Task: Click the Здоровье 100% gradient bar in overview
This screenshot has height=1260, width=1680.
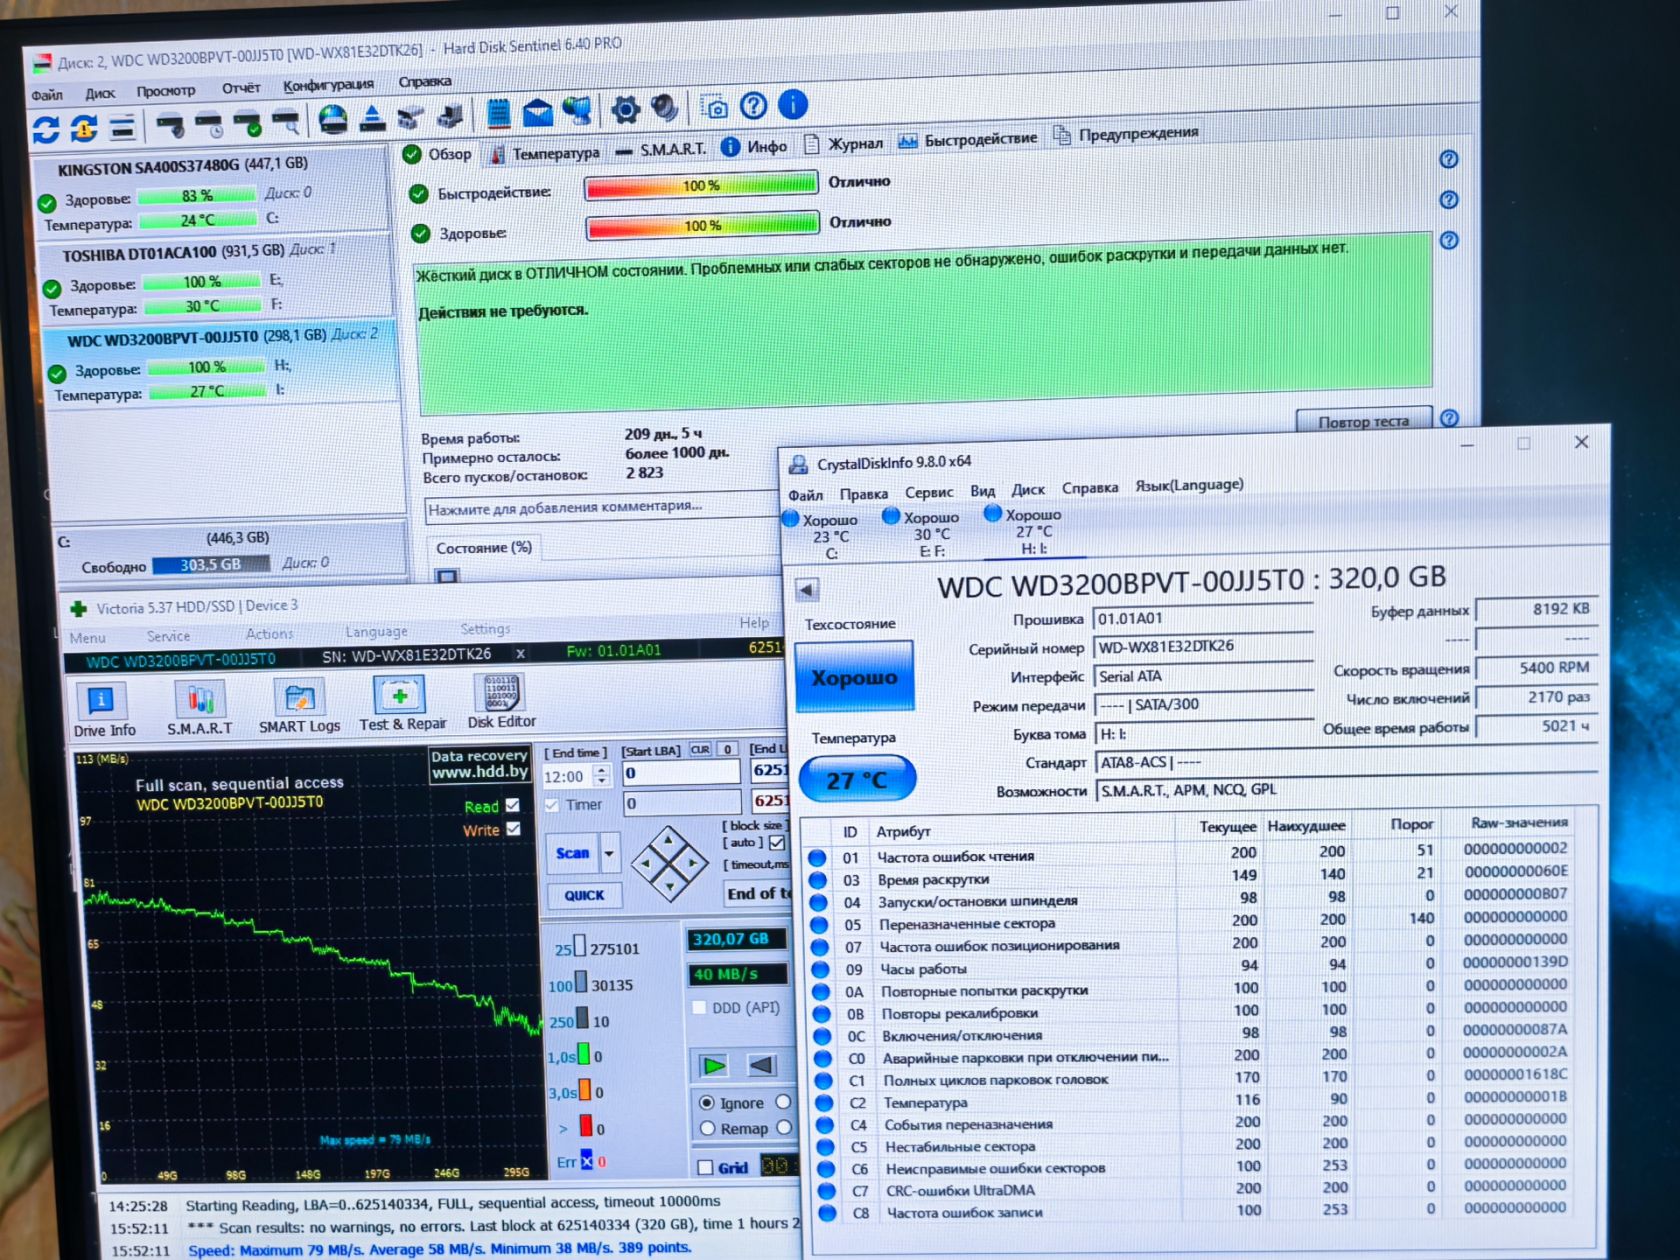Action: point(702,226)
